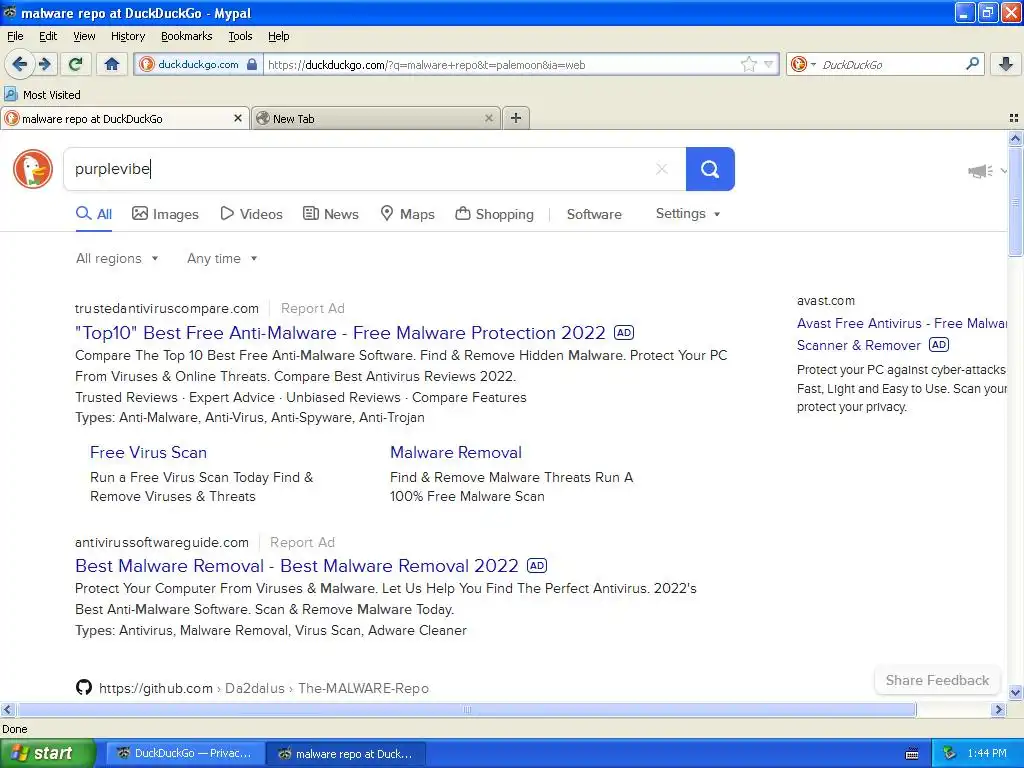Click the address bar URL field
Screen dimensions: 1024x768
pyautogui.click(x=500, y=64)
